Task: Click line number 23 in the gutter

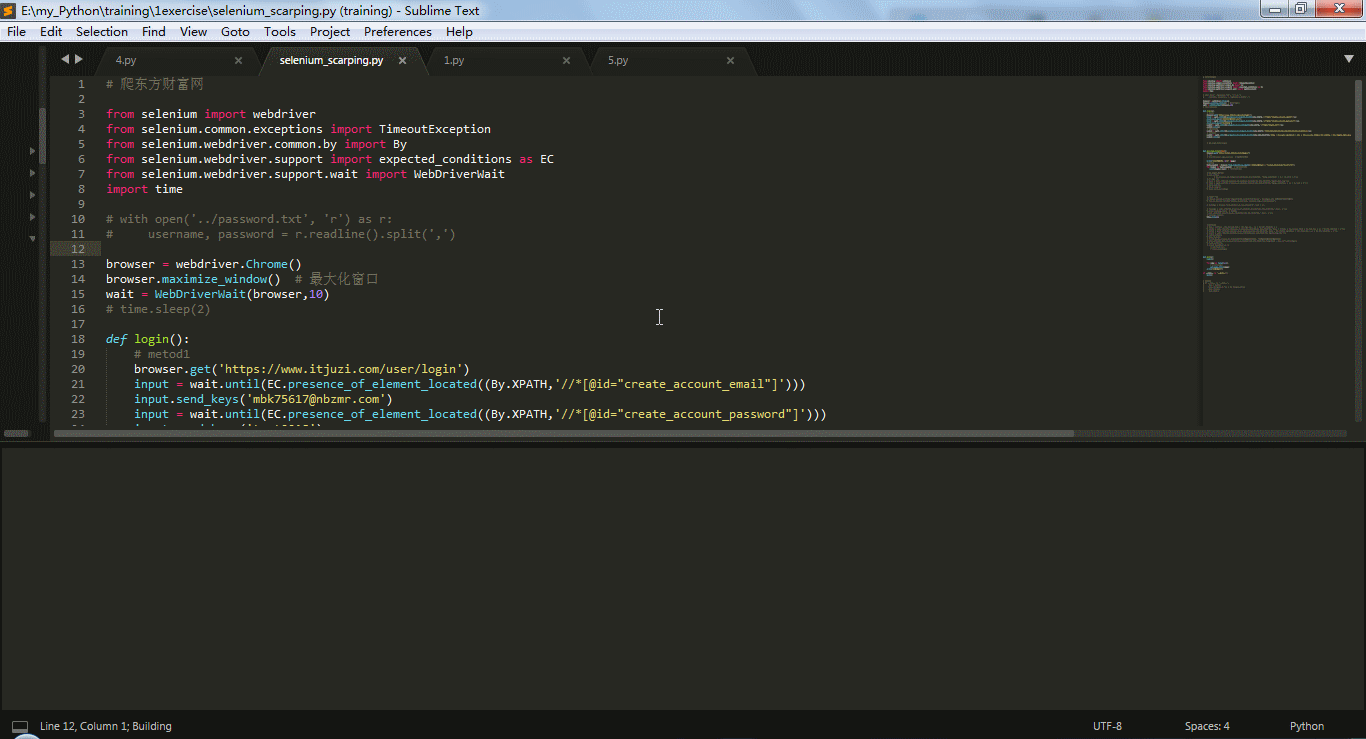Action: pos(78,414)
